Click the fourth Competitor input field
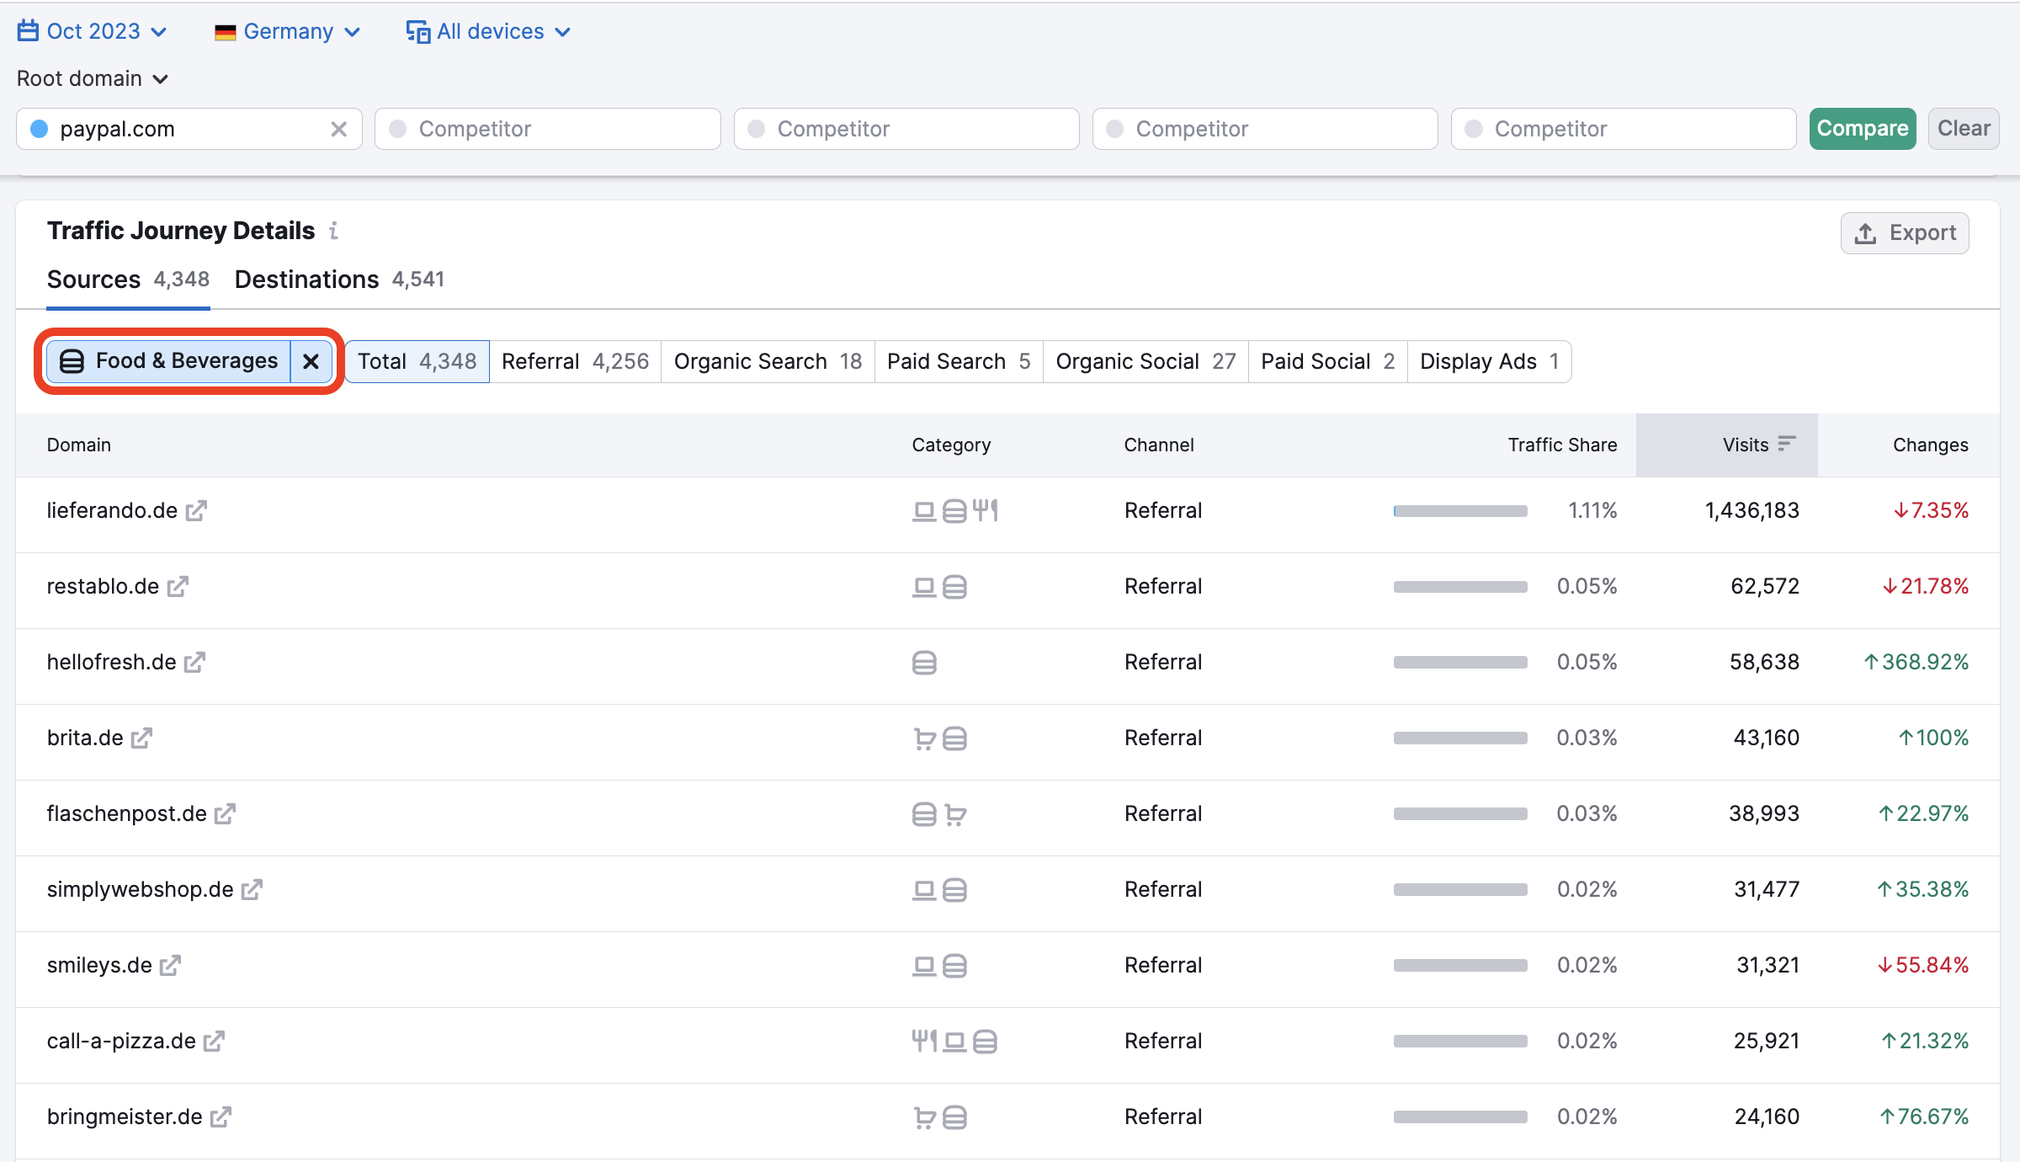The image size is (2020, 1162). pos(1624,129)
